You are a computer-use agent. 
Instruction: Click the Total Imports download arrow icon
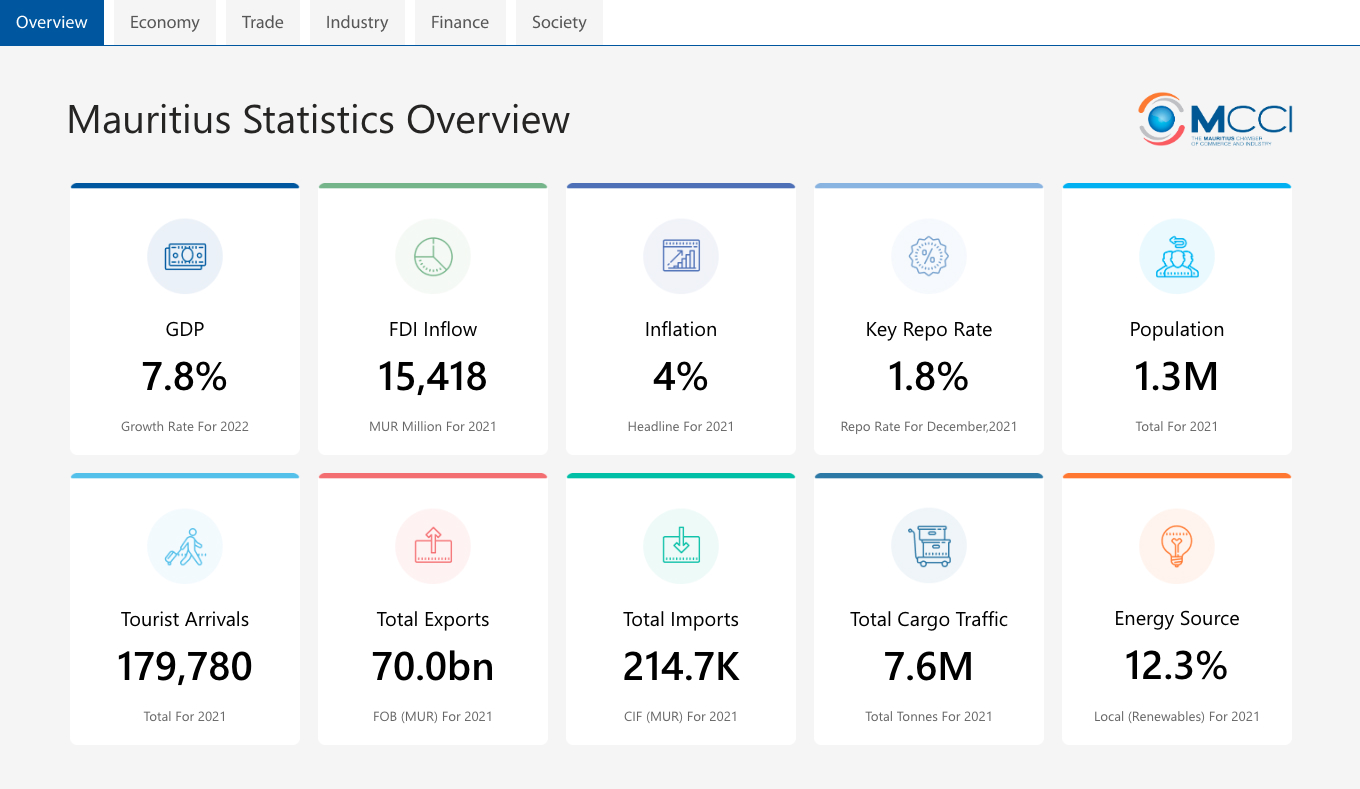coord(681,547)
